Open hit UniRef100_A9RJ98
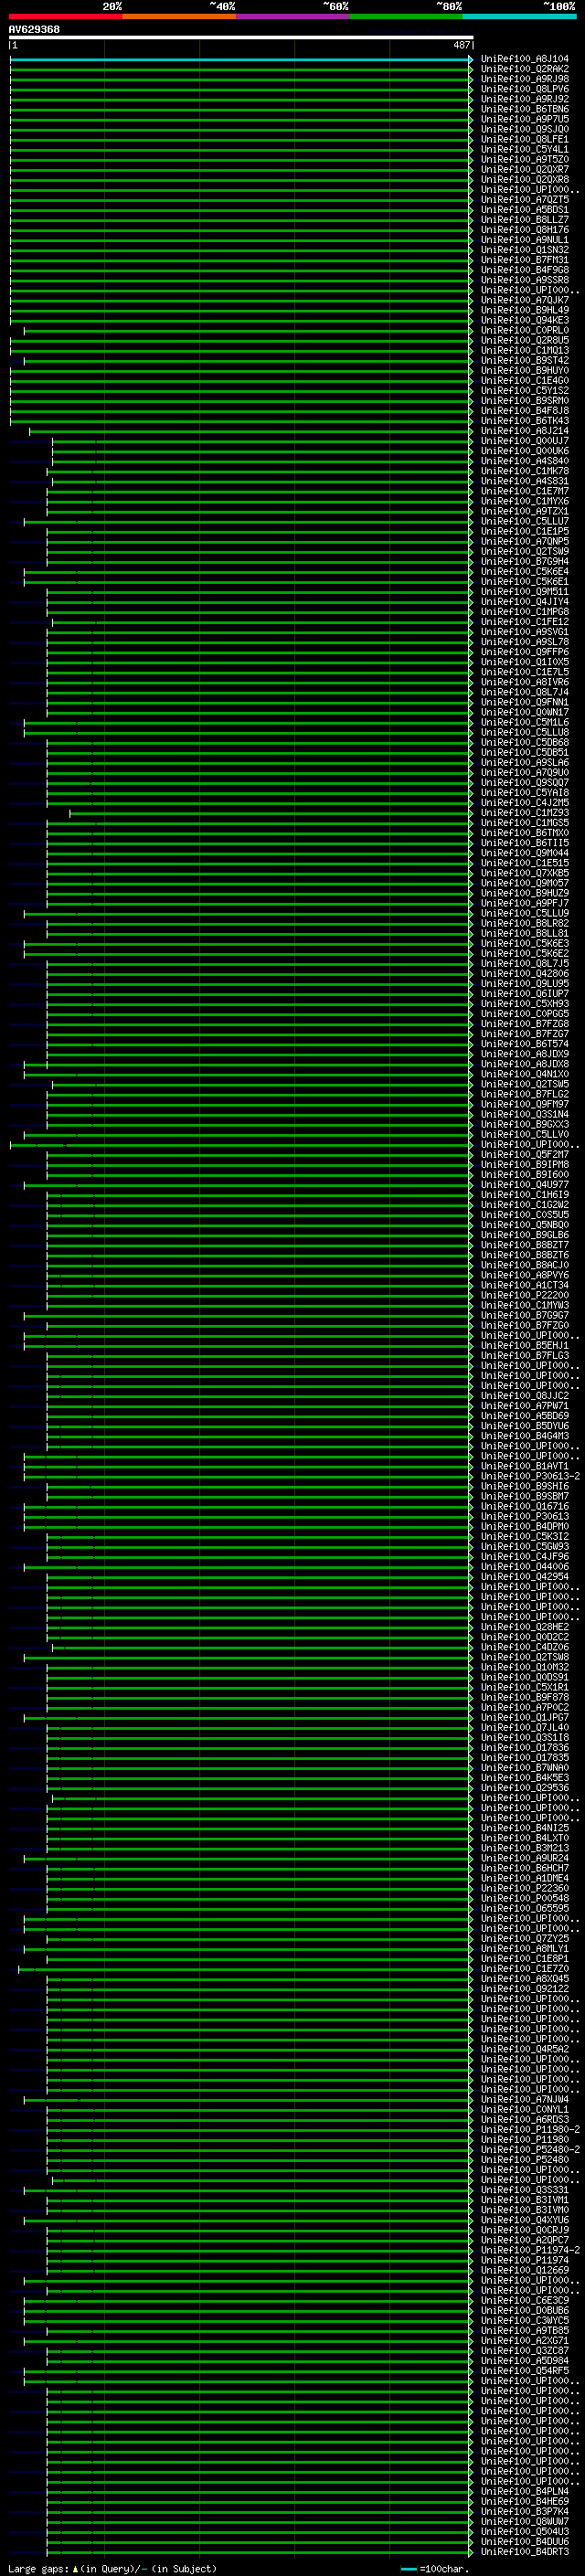585x2576 pixels. coord(525,79)
